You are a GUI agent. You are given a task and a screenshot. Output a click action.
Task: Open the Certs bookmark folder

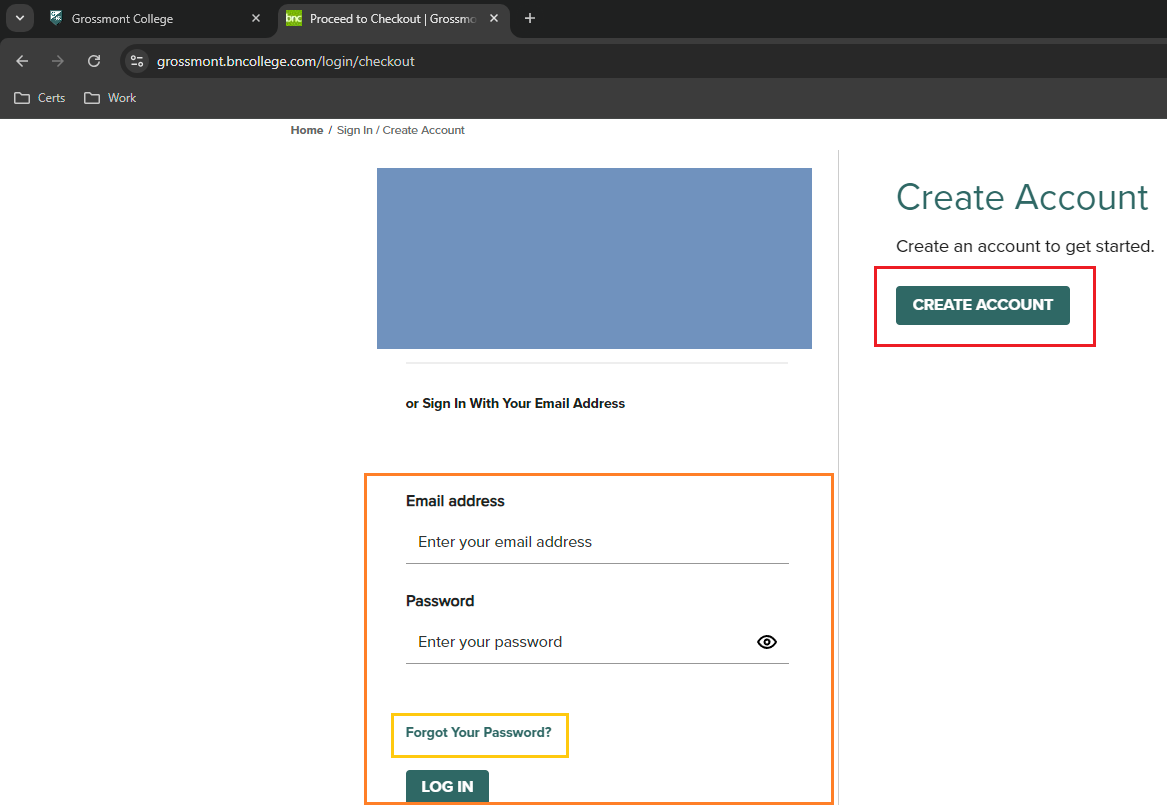click(x=40, y=98)
